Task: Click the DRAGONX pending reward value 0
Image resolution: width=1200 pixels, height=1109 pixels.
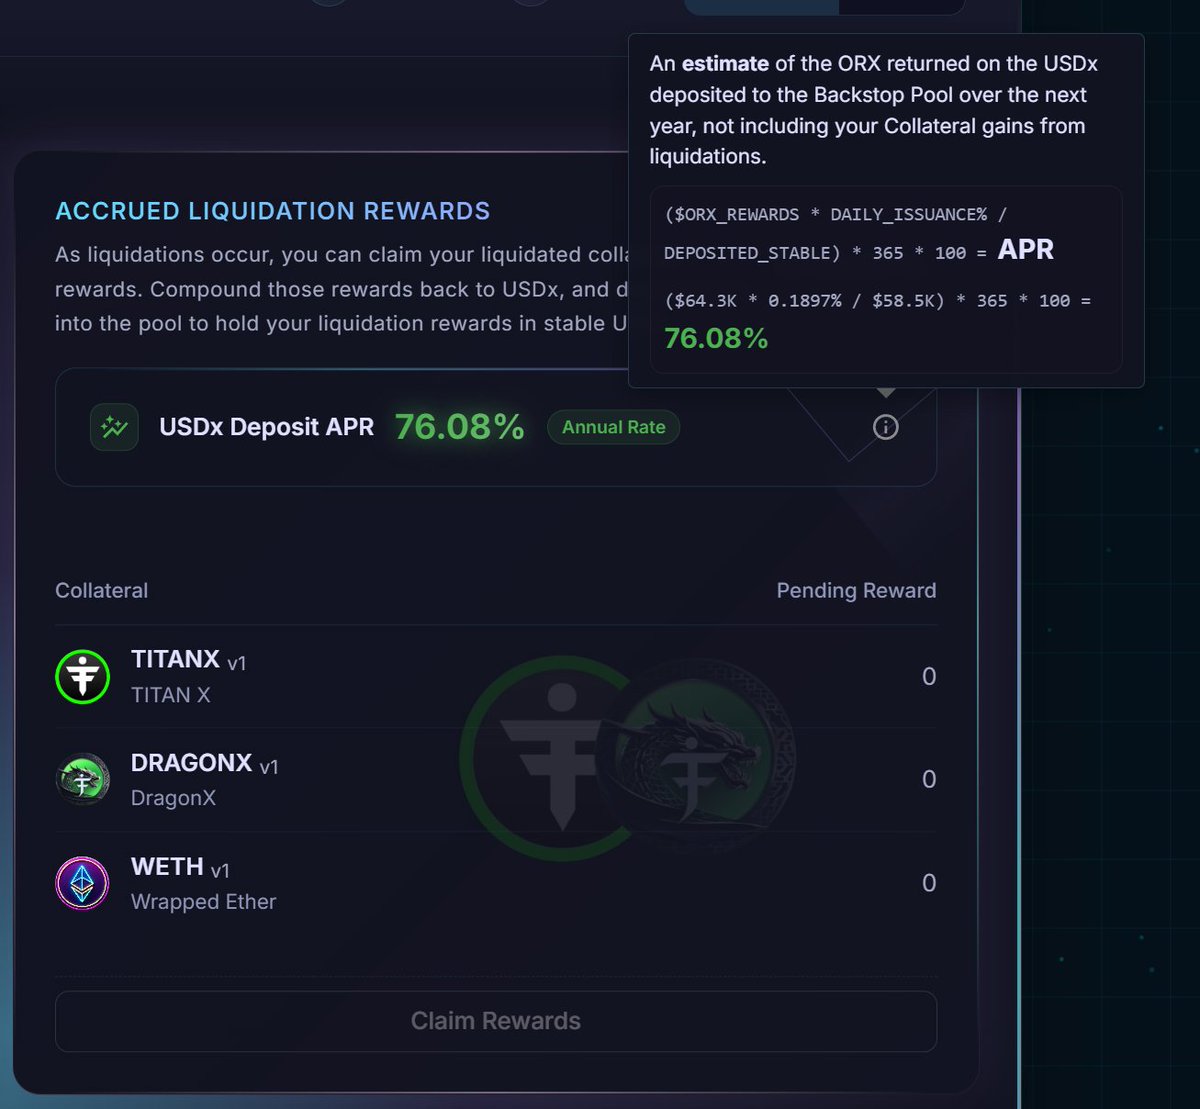Action: coord(929,780)
